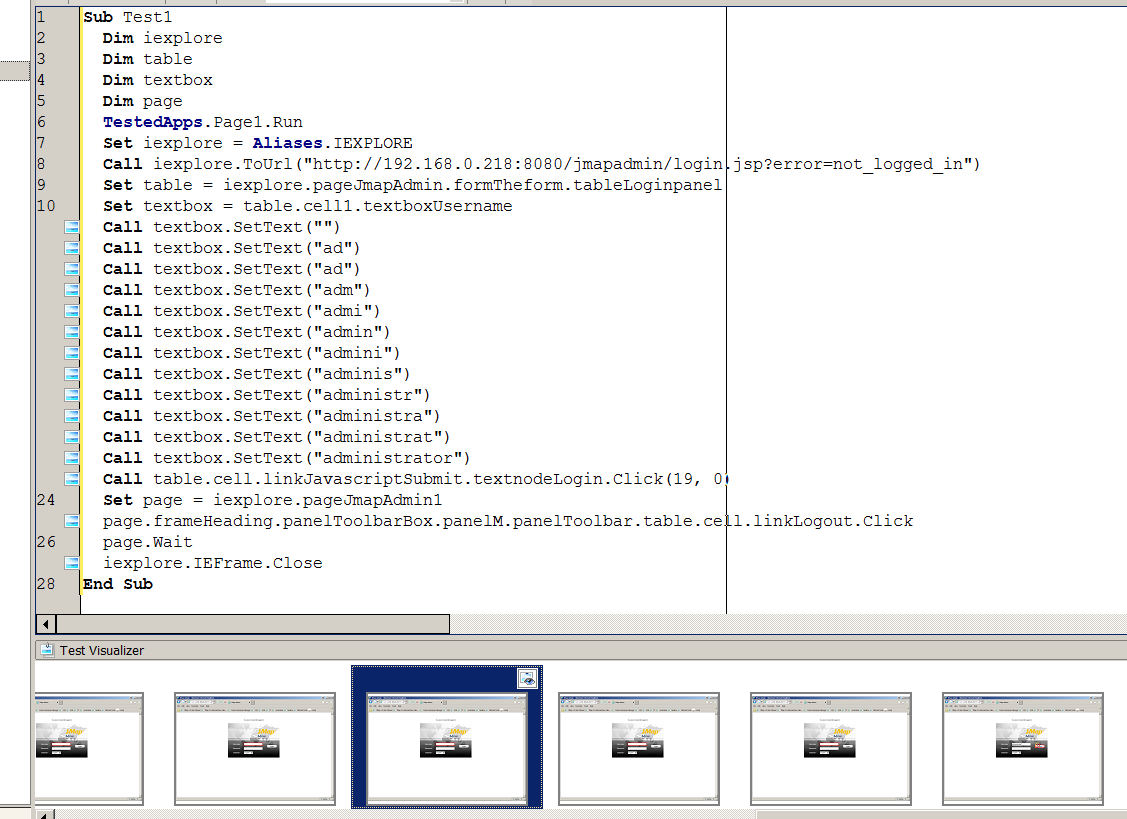This screenshot has height=819, width=1127.
Task: Click the visualizer icon beside SetText("") line
Action: click(x=72, y=227)
